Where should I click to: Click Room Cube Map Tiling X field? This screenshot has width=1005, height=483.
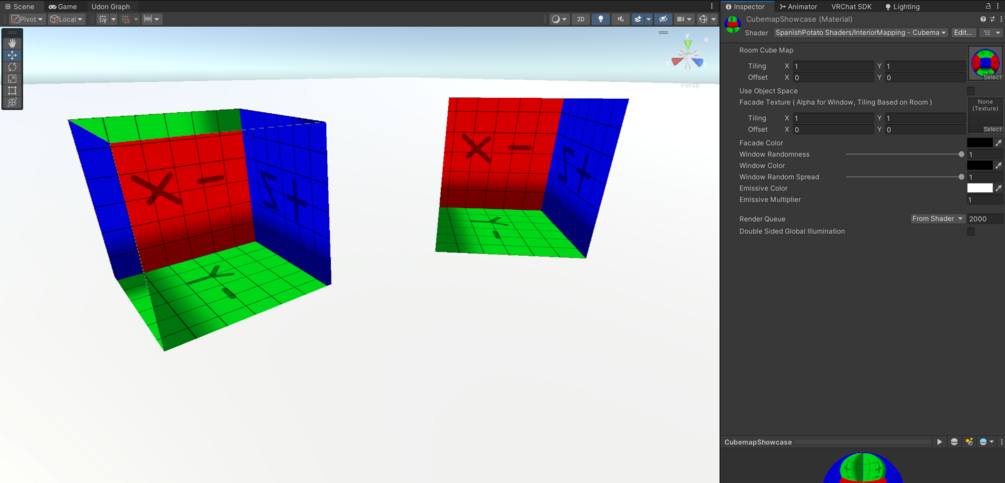click(x=833, y=66)
